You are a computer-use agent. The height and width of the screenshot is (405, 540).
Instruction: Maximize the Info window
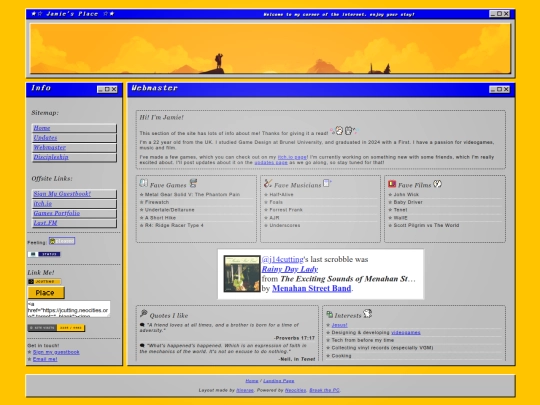click(x=107, y=89)
